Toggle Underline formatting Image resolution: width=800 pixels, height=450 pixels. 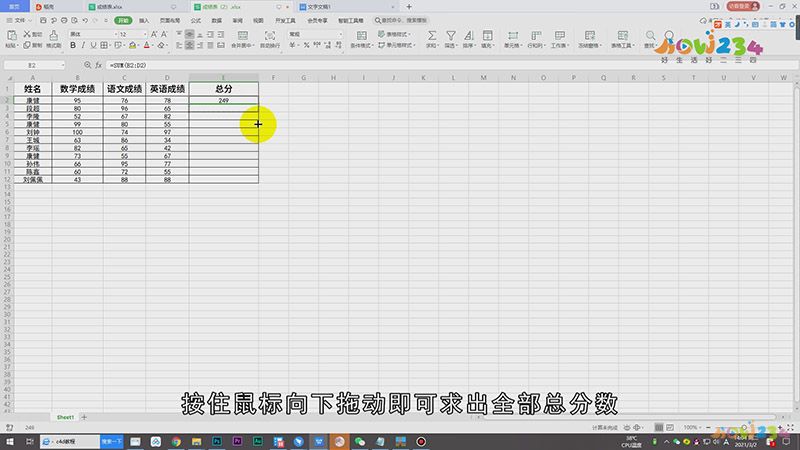pos(93,45)
